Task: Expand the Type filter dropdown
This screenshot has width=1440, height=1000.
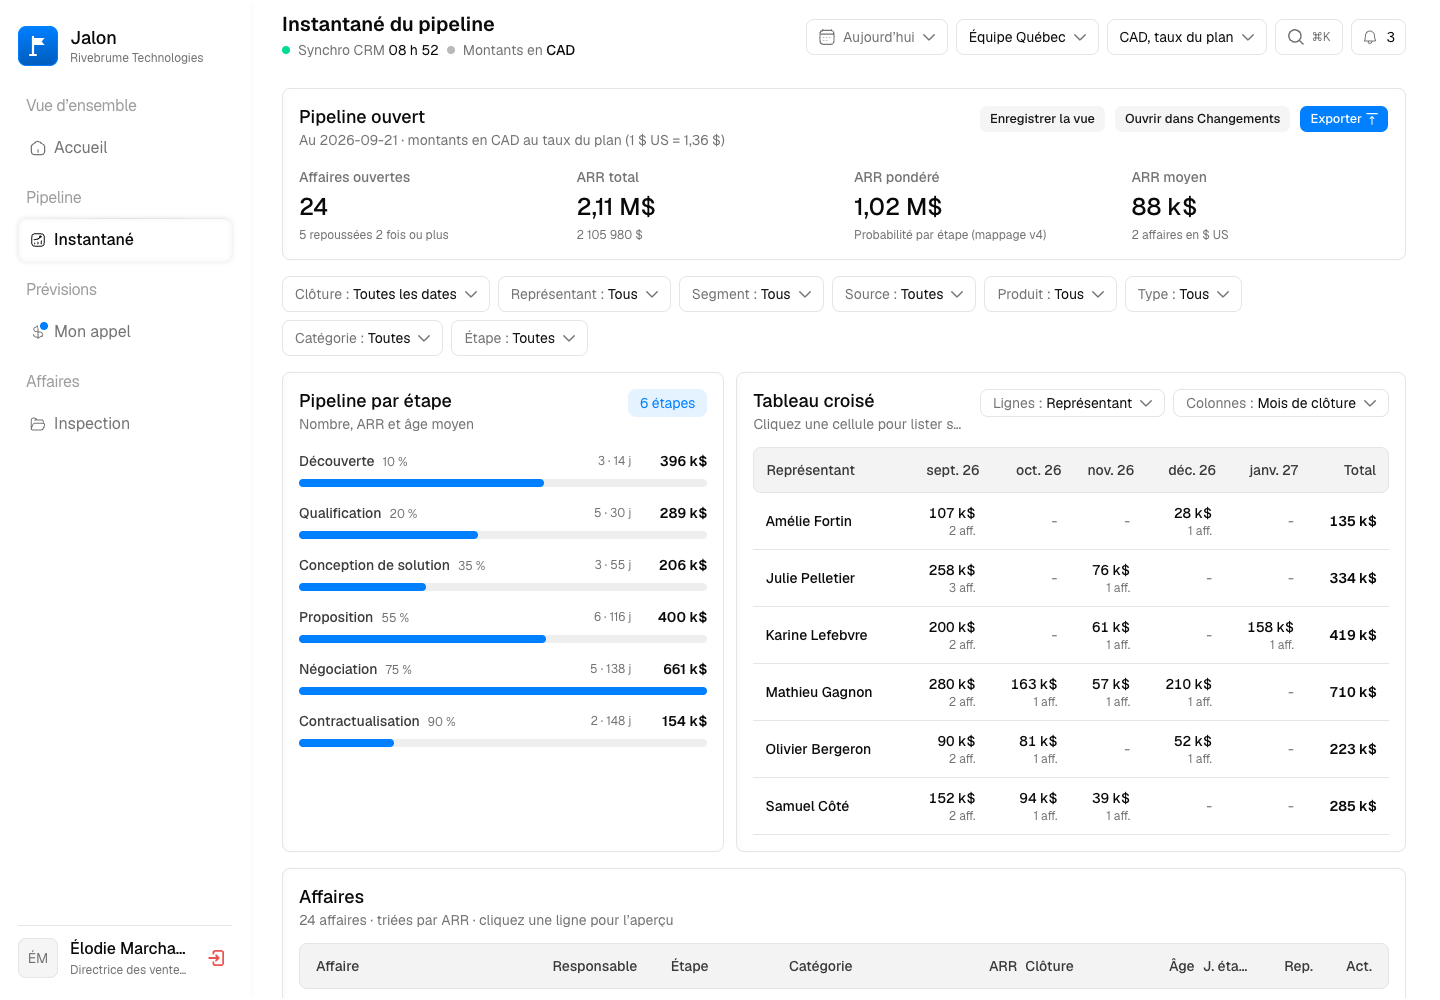Action: coord(1183,294)
